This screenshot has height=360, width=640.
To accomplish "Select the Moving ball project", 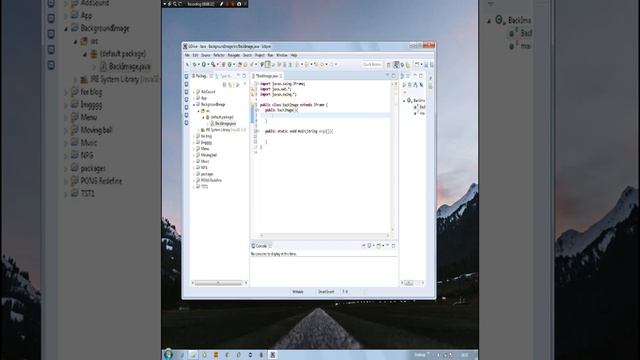I will click(x=209, y=155).
